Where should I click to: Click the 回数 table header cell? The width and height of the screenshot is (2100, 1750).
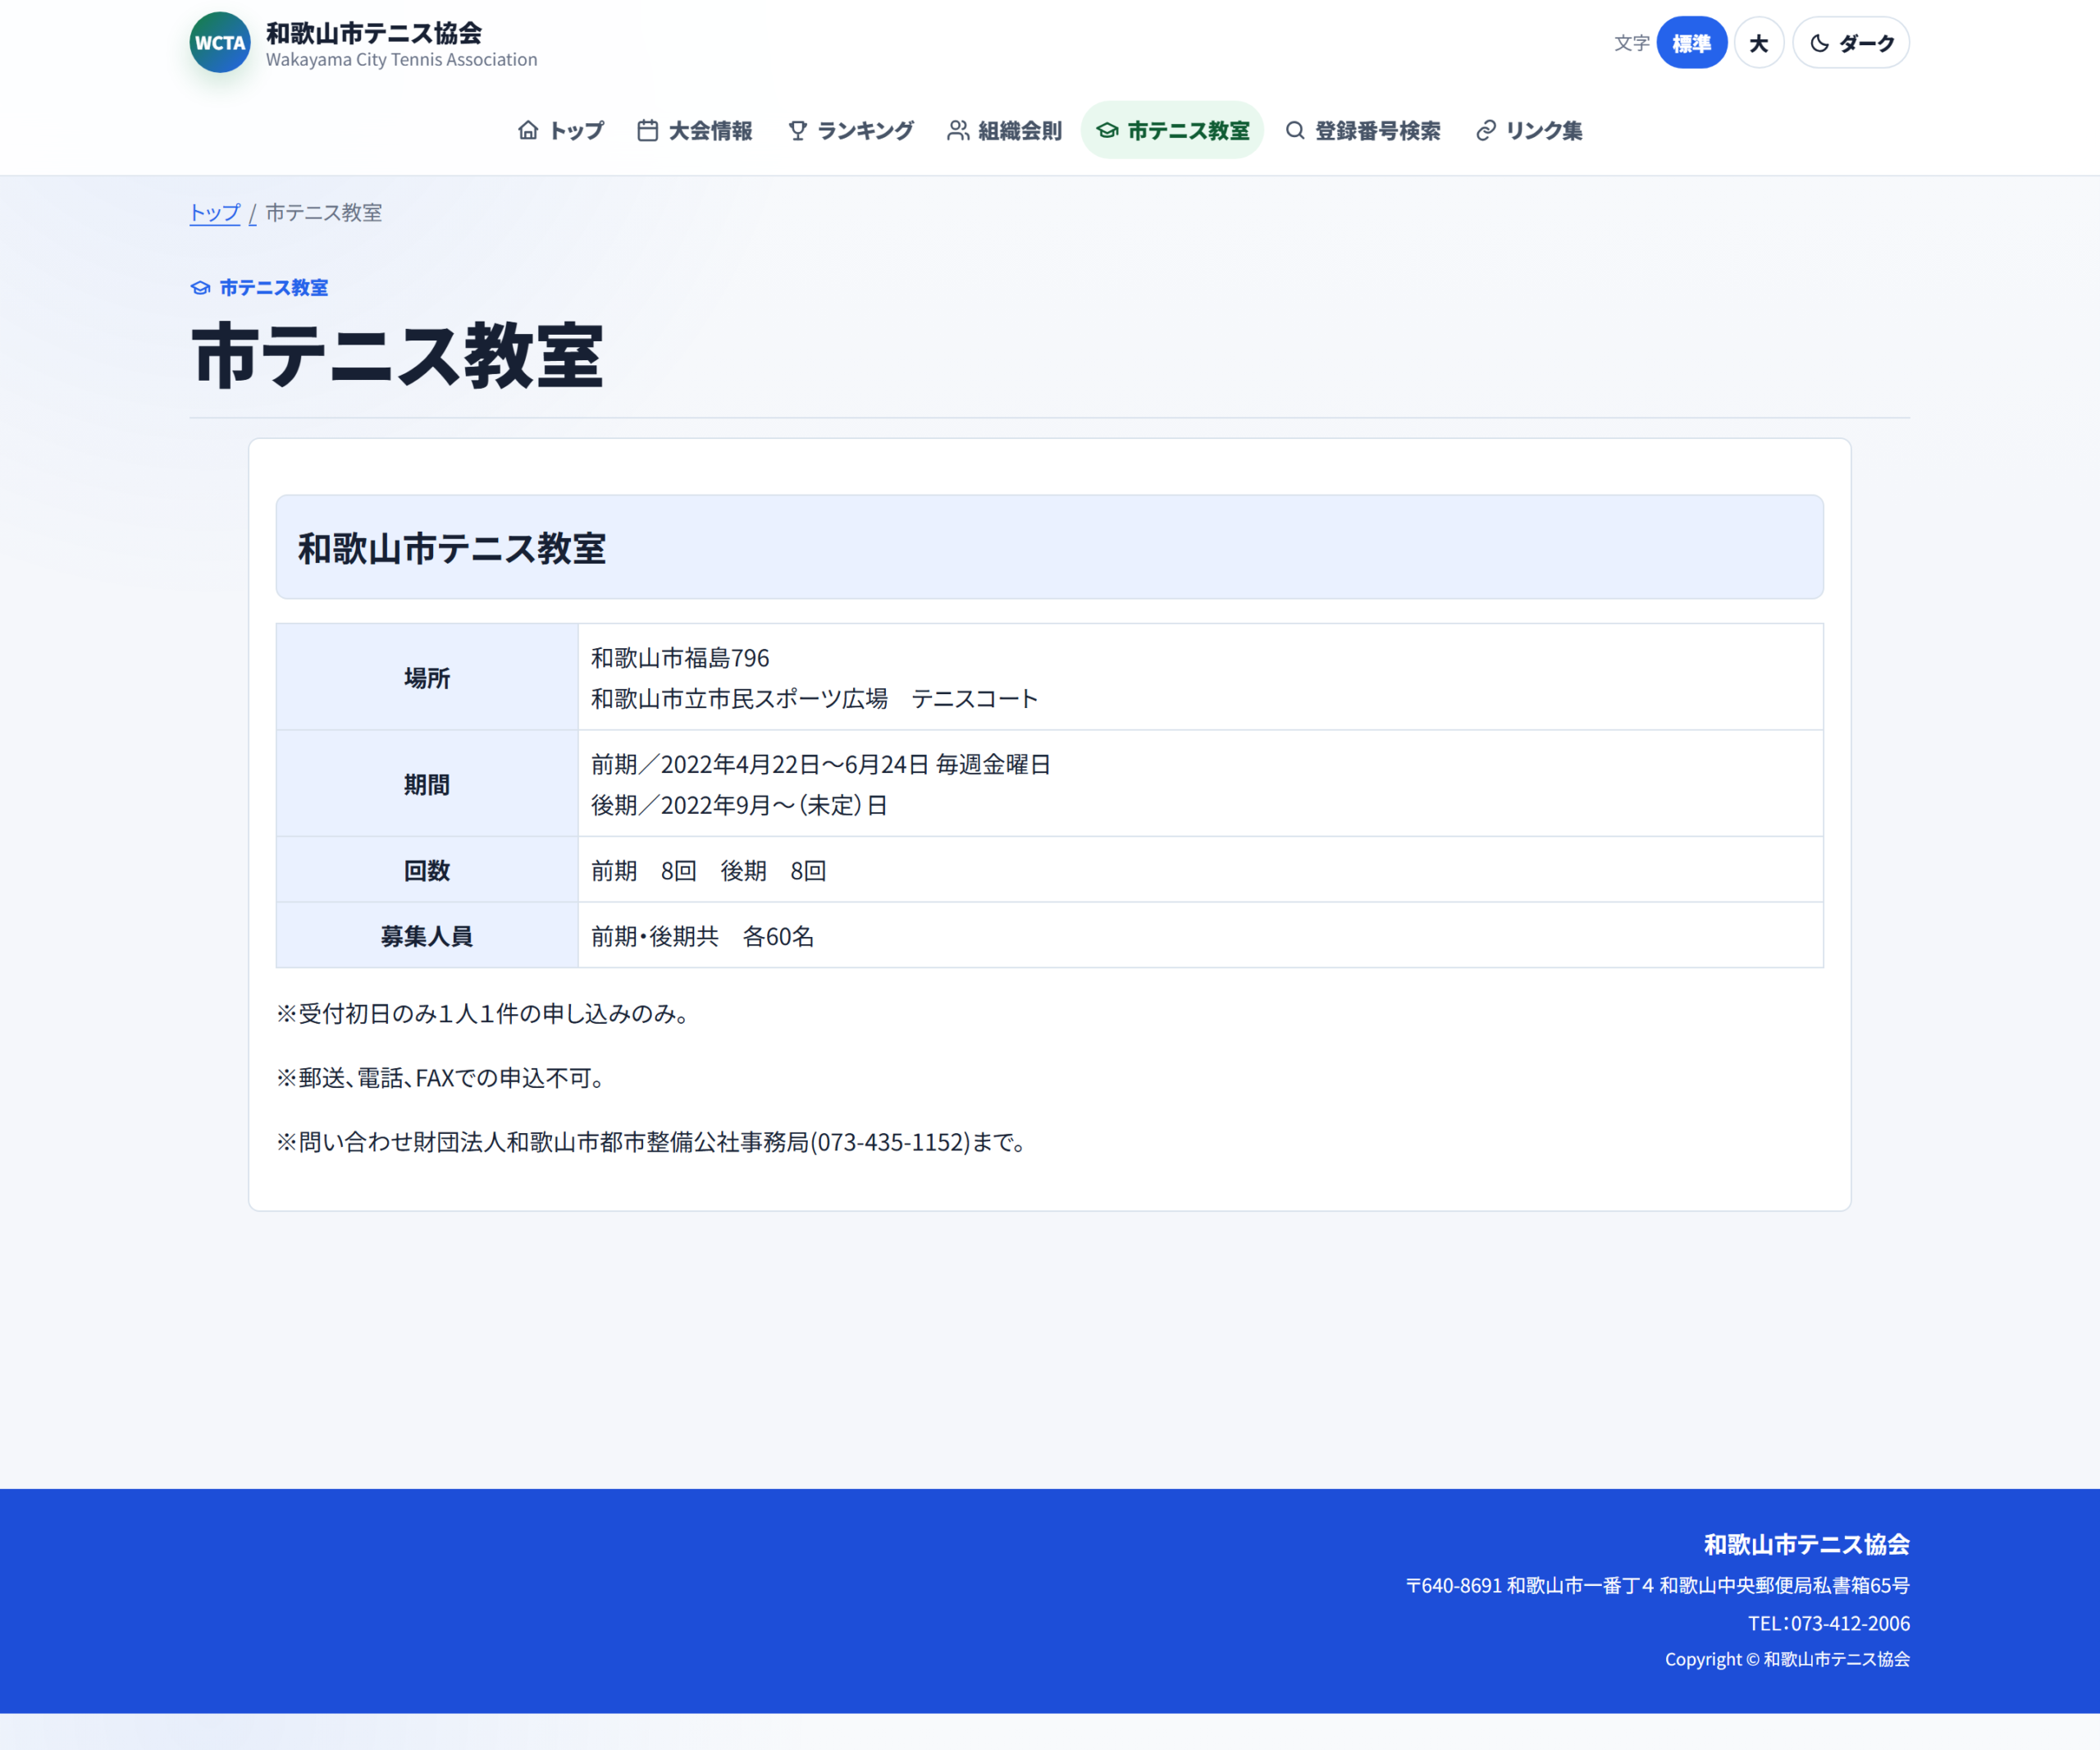coord(427,870)
